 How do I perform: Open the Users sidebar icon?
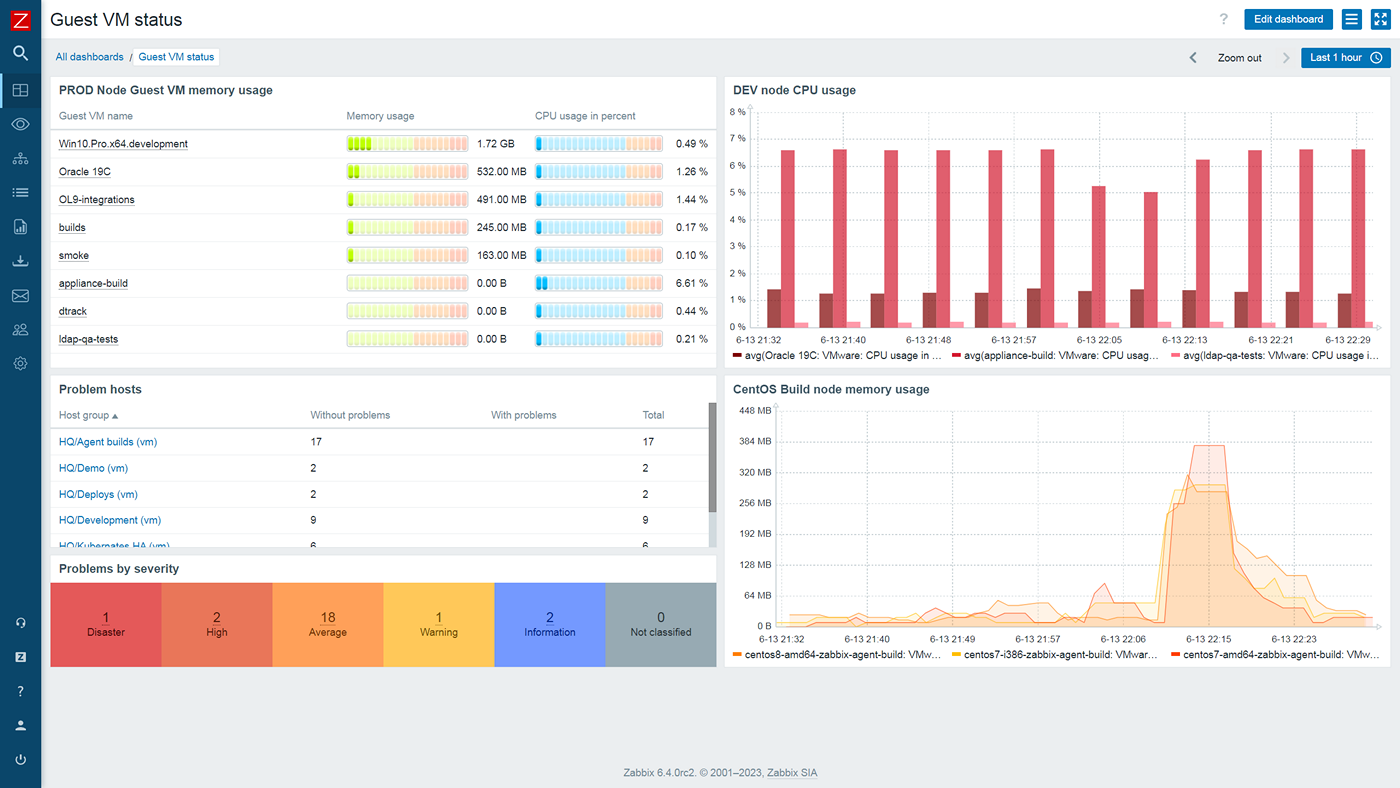20,329
